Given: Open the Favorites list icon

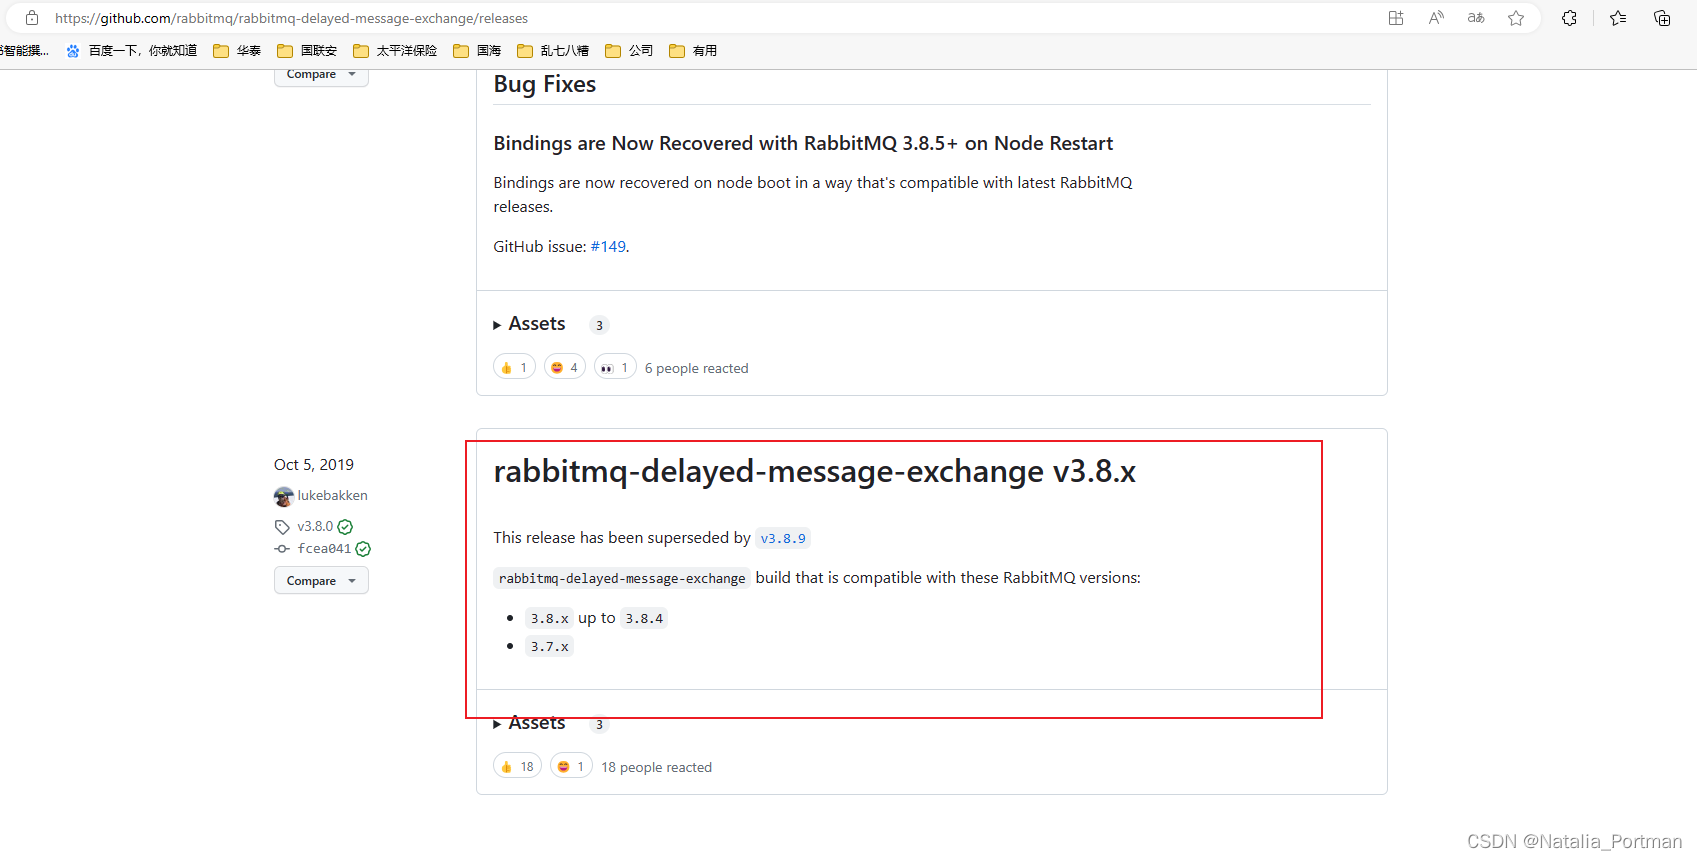Looking at the screenshot, I should (1618, 18).
